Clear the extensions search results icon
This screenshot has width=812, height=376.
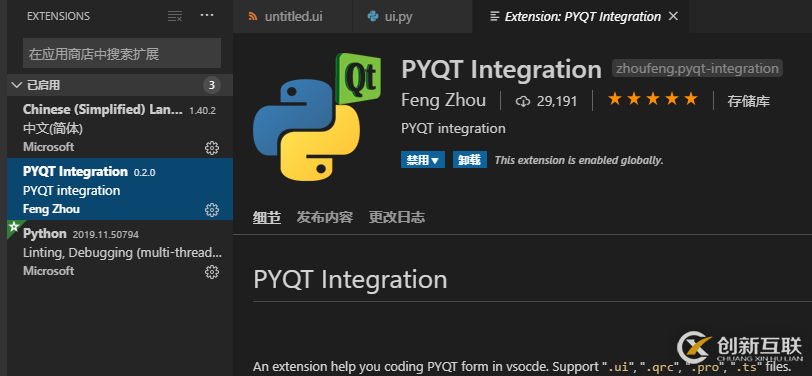[x=175, y=16]
